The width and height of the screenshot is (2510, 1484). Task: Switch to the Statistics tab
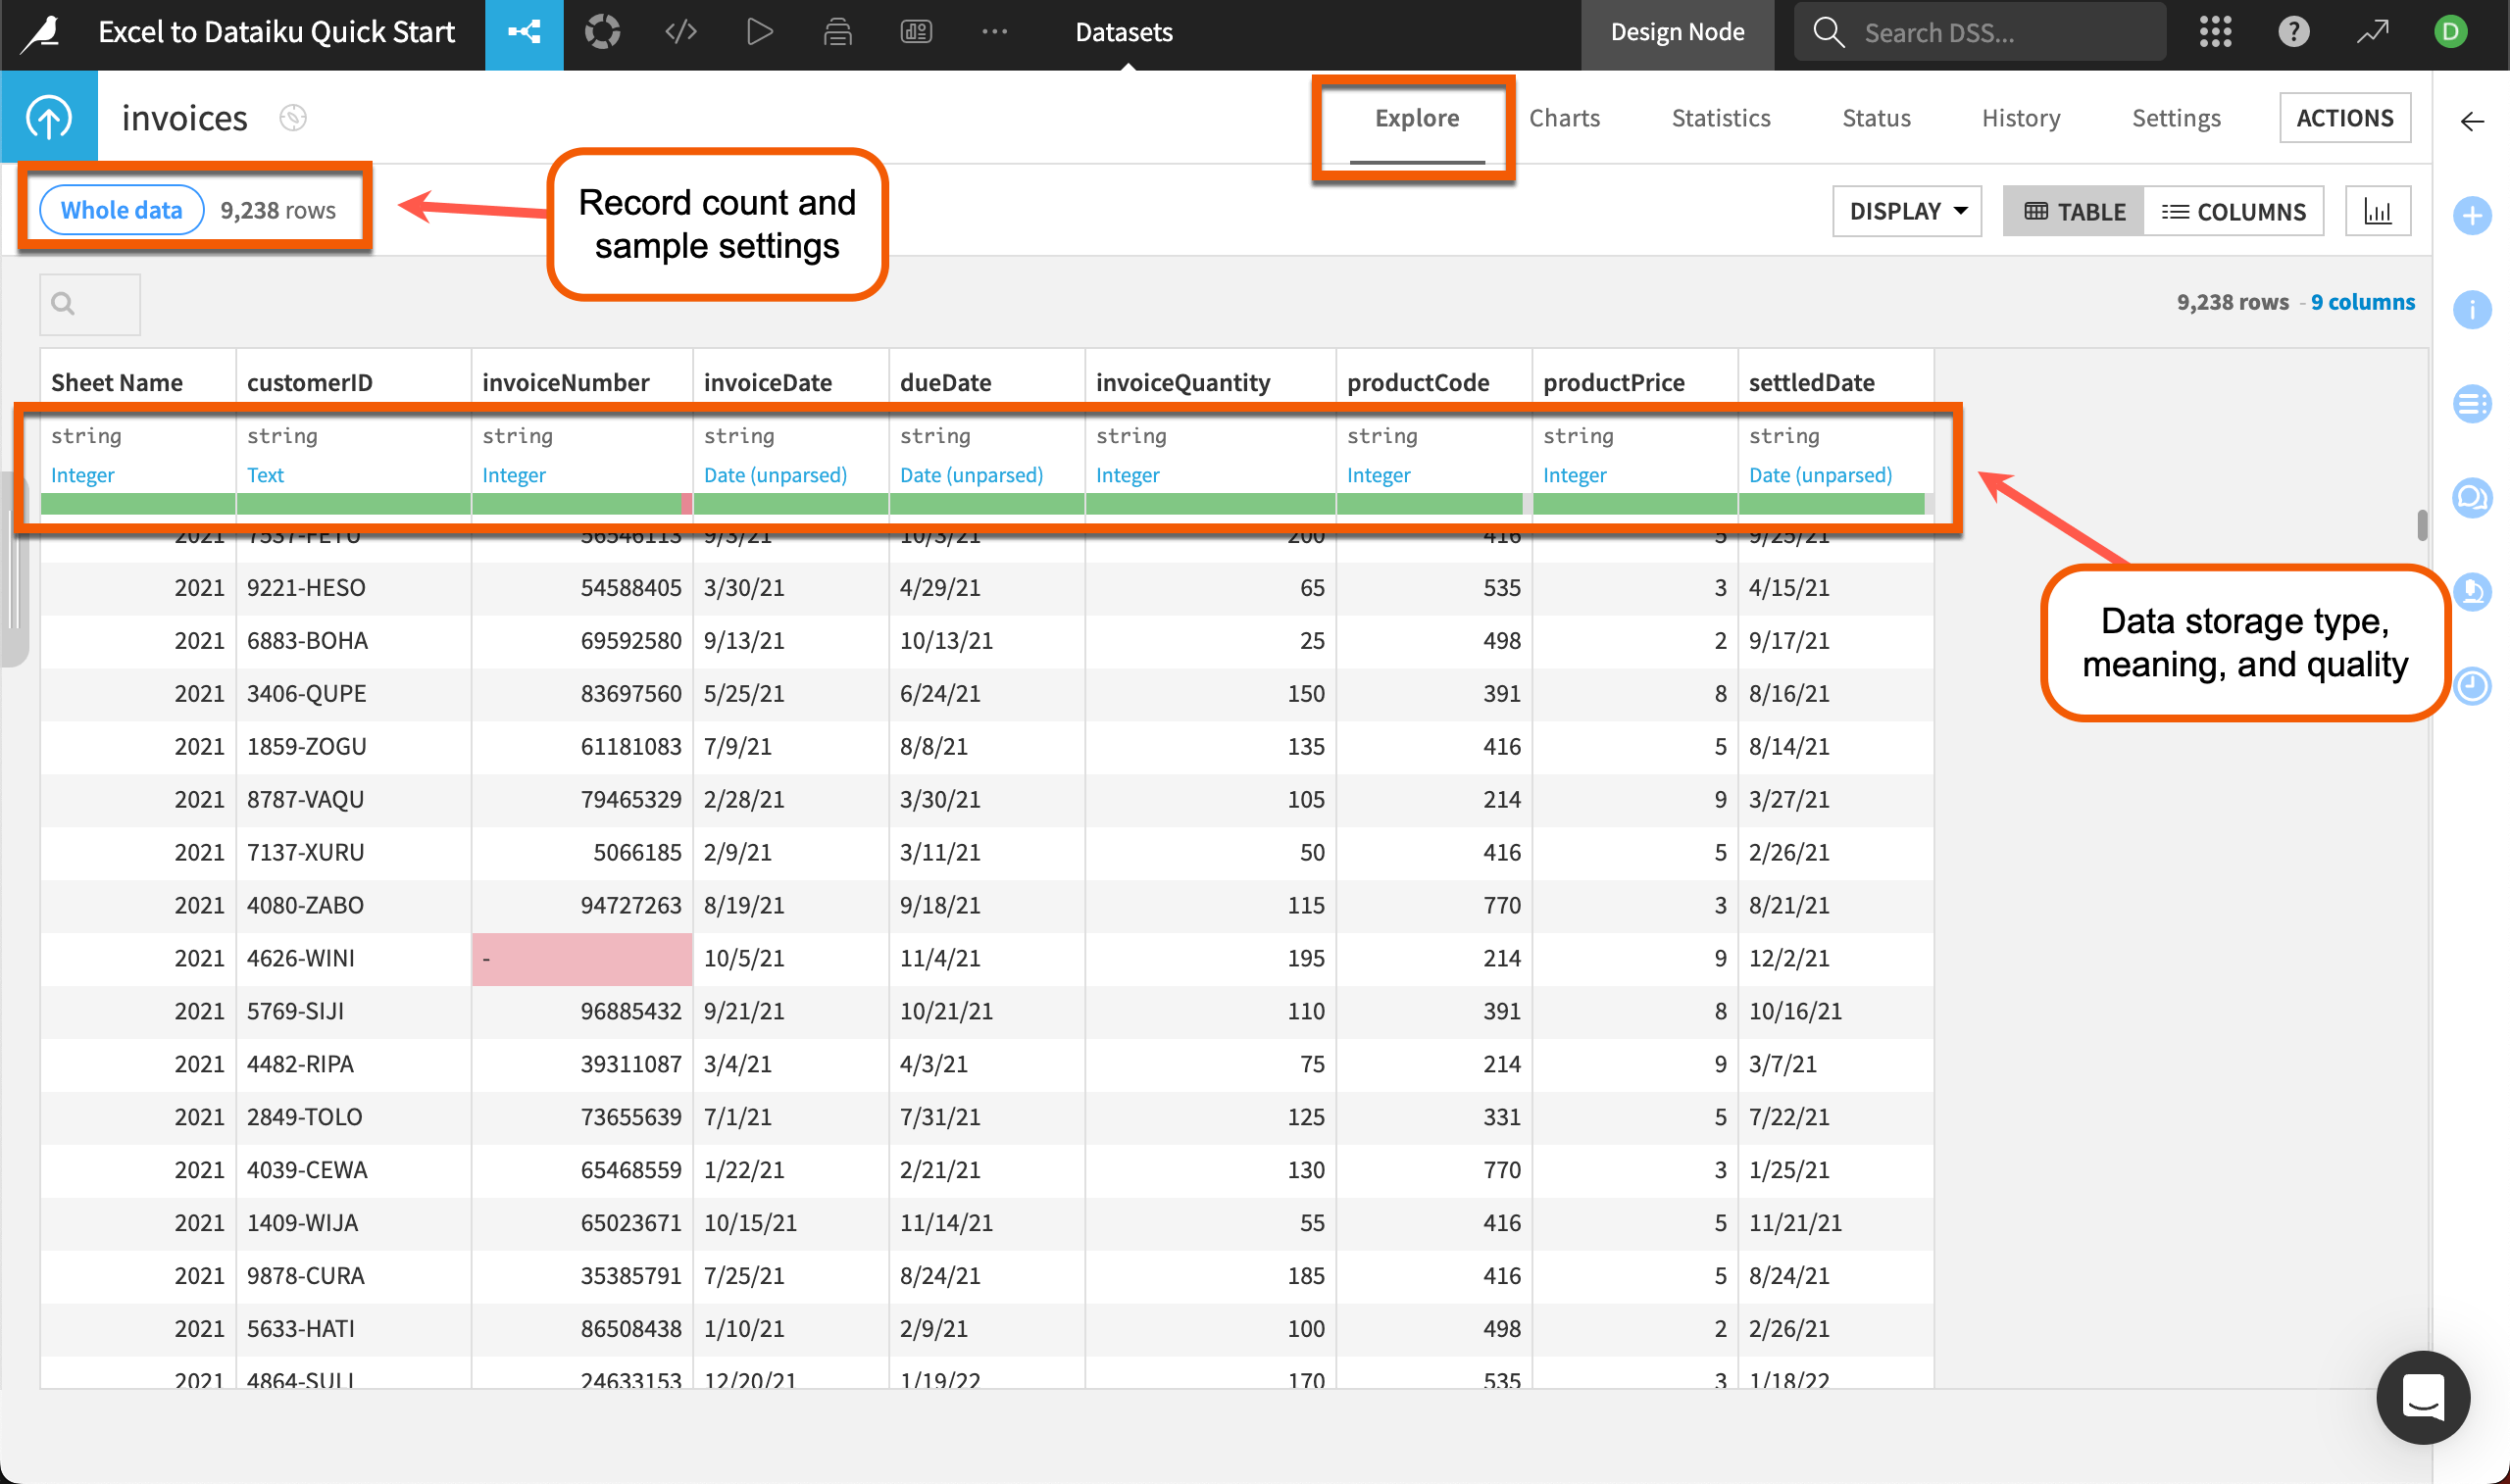tap(1720, 117)
